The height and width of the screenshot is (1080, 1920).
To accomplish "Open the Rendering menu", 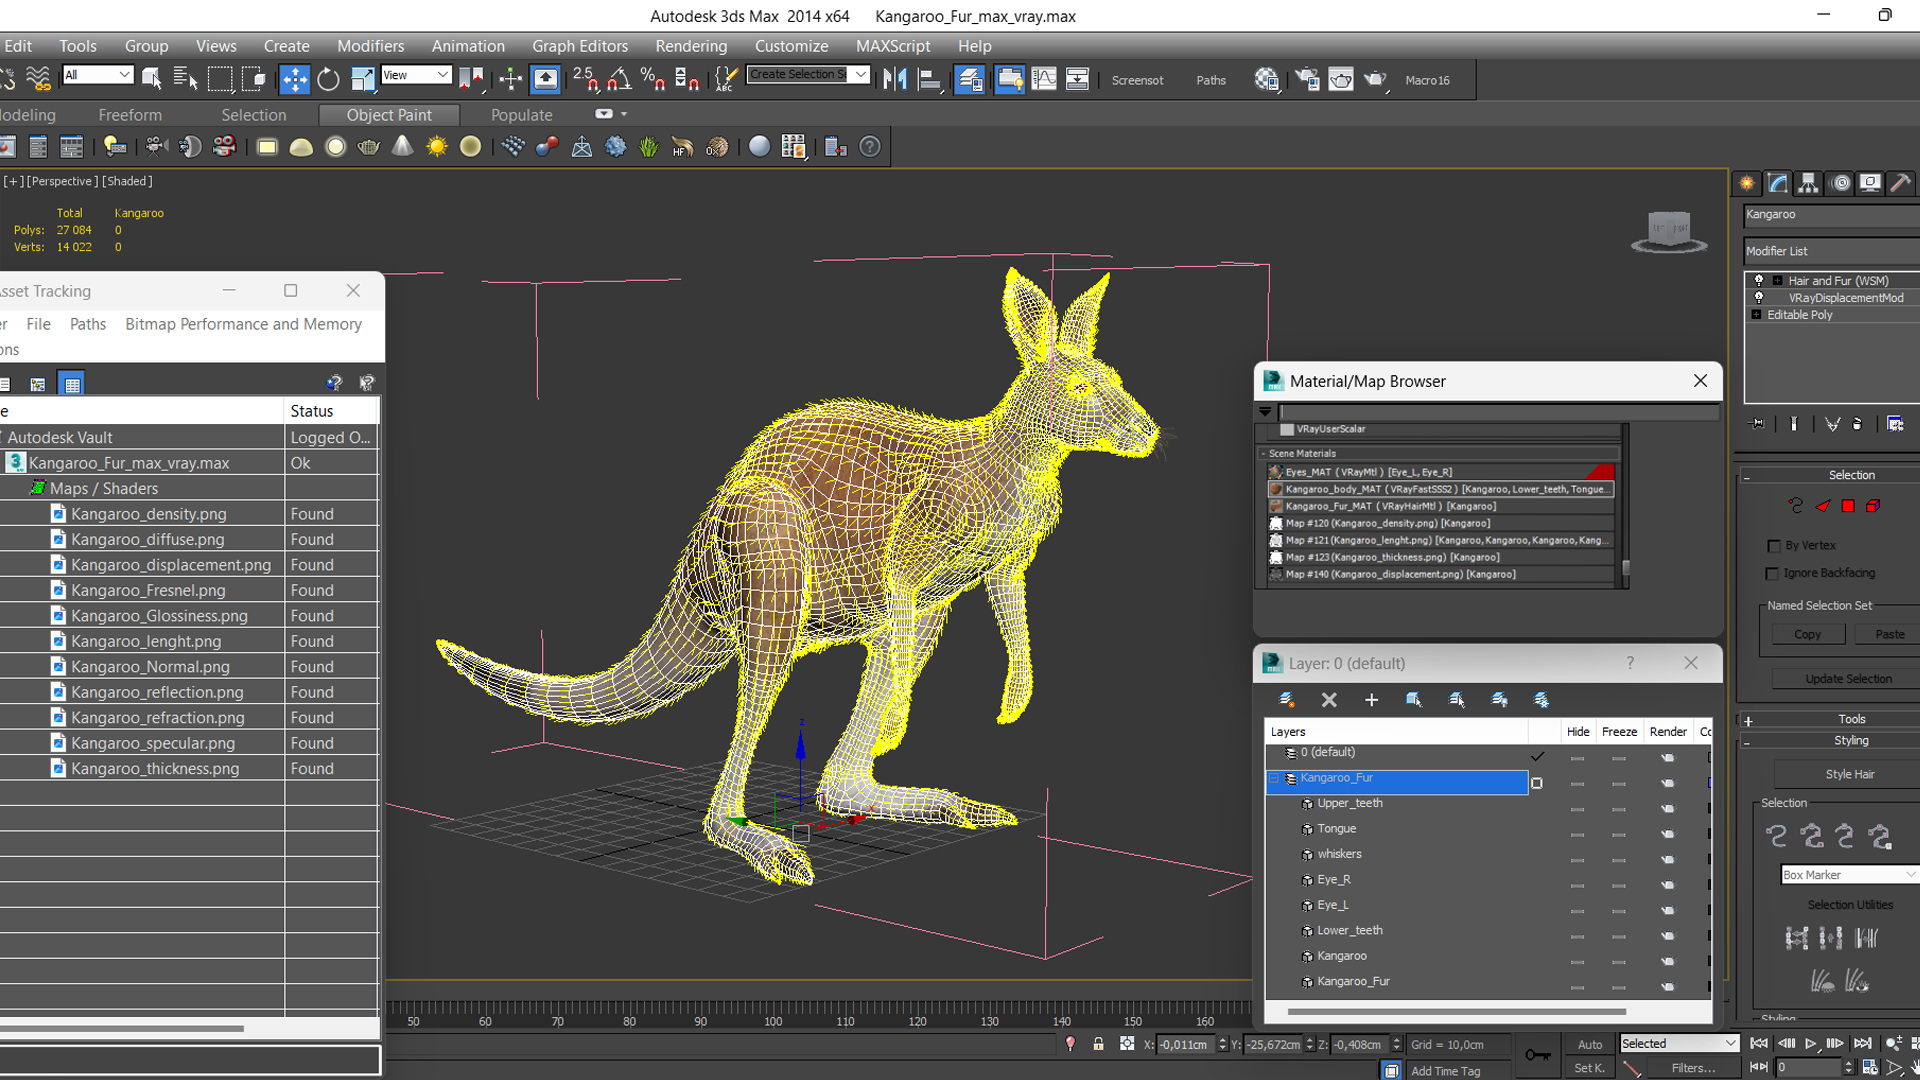I will pyautogui.click(x=691, y=46).
